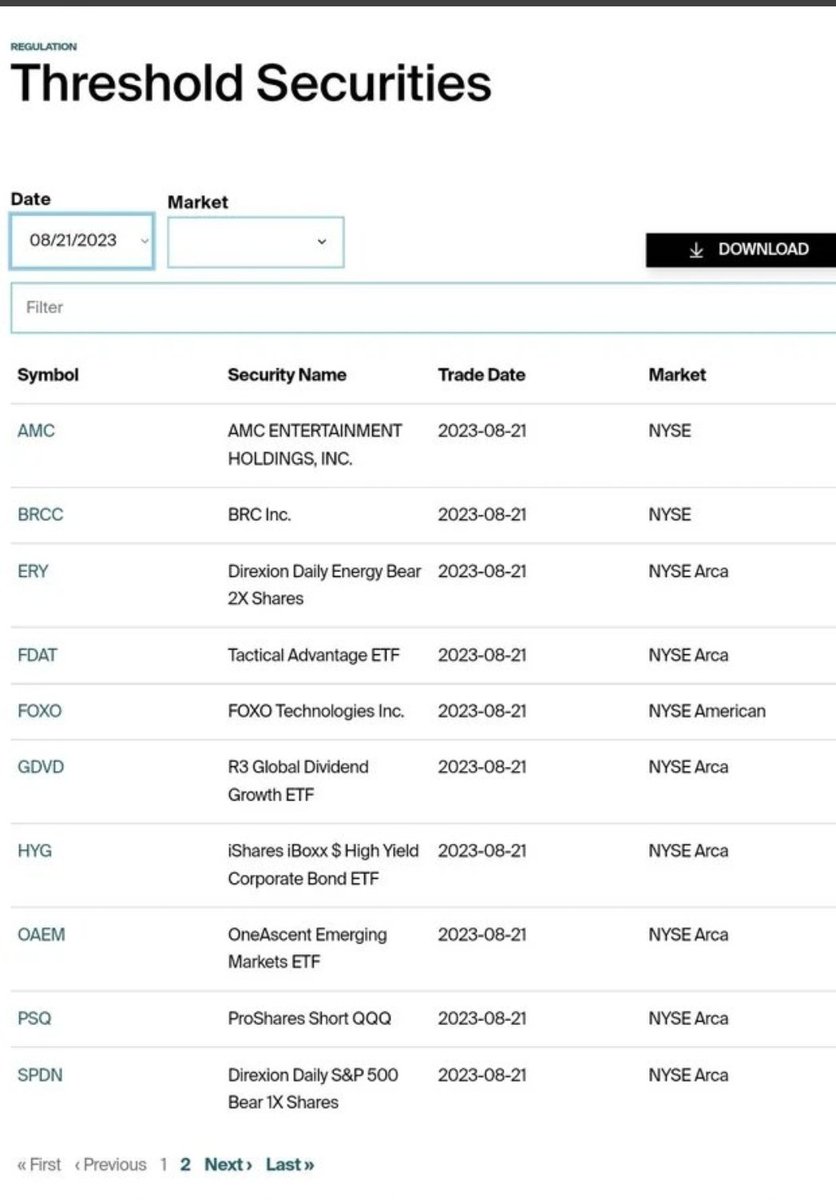Open the OAEM symbol link
This screenshot has width=836, height=1200.
(42, 935)
